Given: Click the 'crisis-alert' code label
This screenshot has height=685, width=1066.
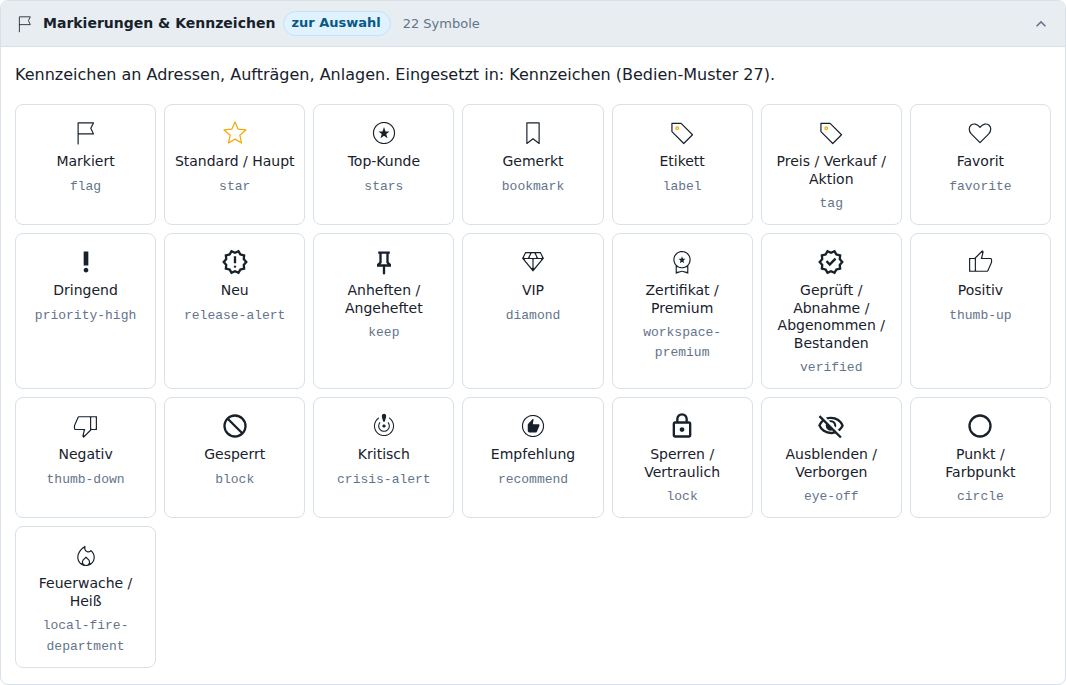Looking at the screenshot, I should 383,478.
